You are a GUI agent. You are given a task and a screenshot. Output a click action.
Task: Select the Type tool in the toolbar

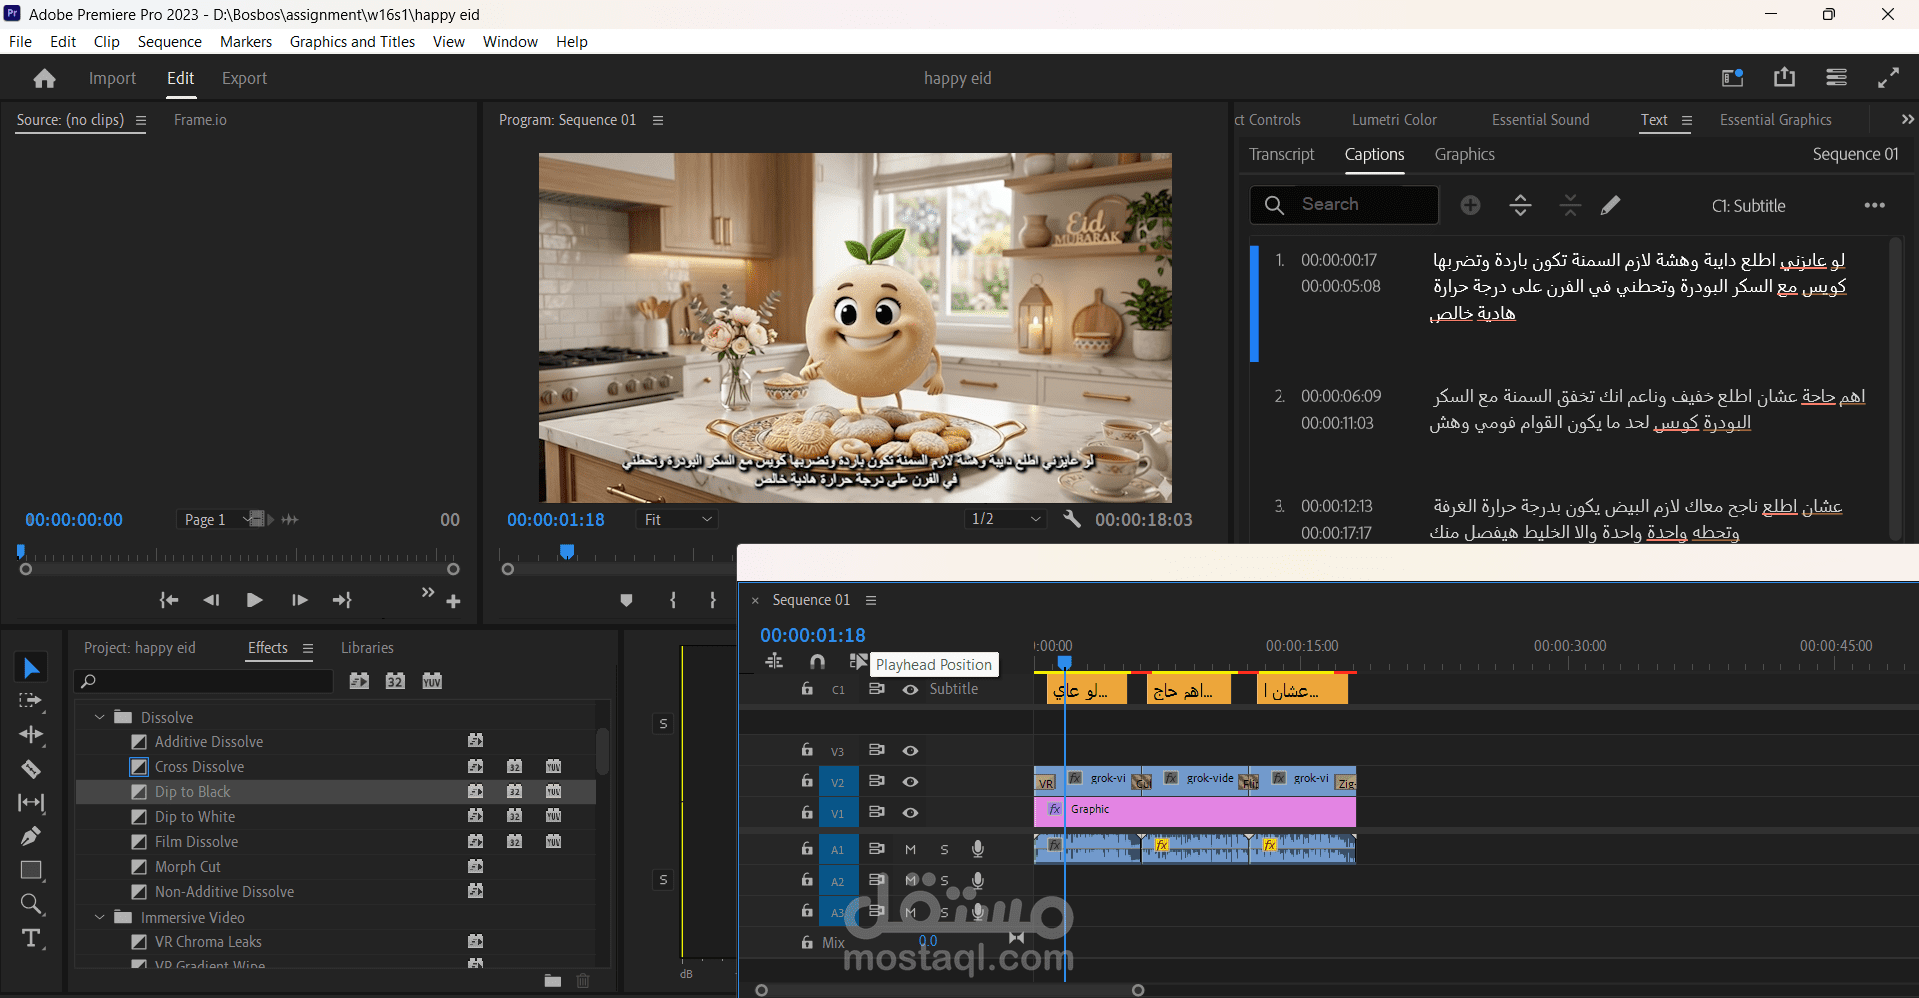(31, 938)
